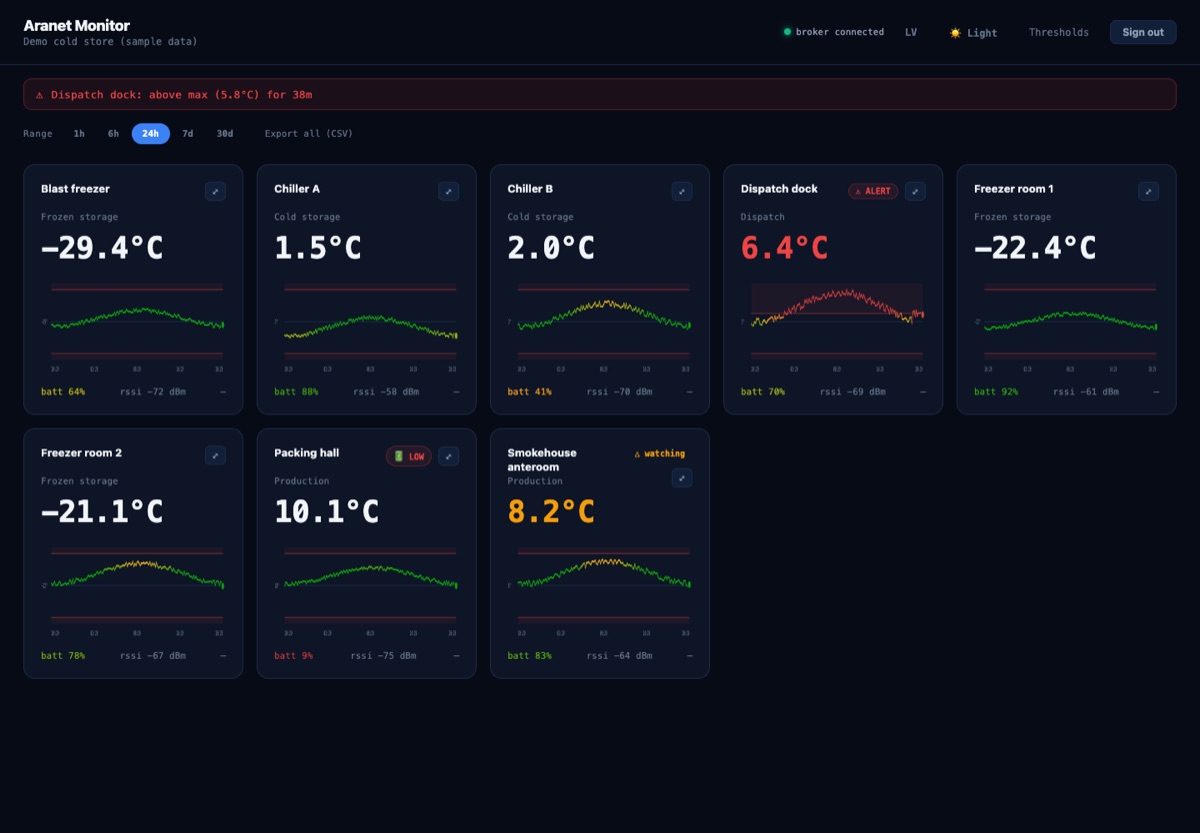1200x833 pixels.
Task: Click the 1.5°C reading
Action: pyautogui.click(x=318, y=248)
